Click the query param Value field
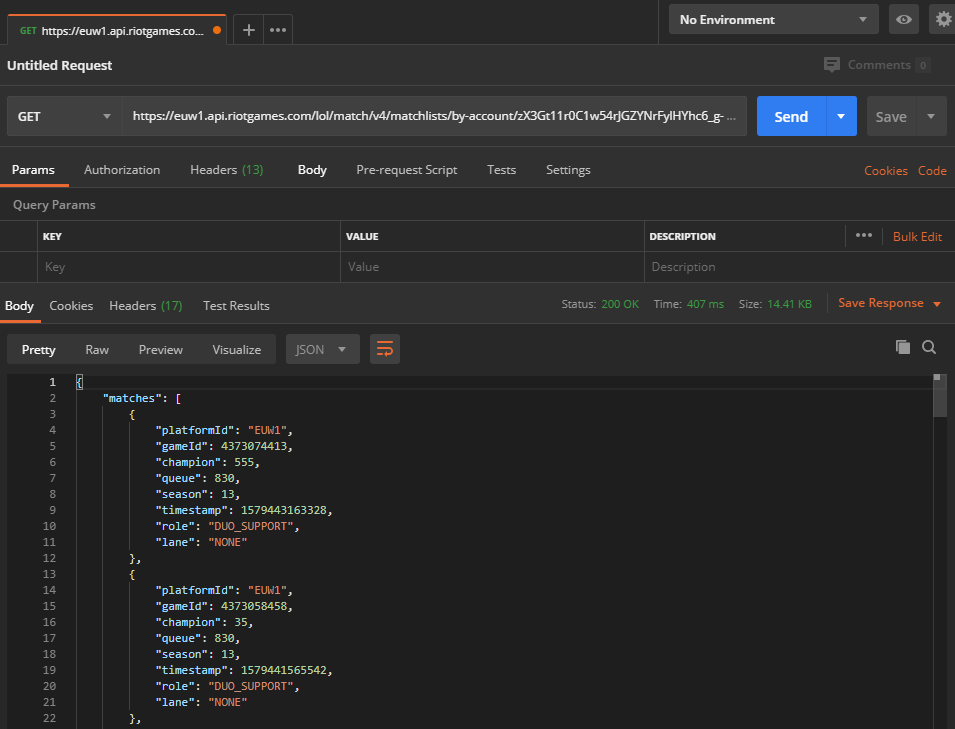Screen dimensions: 955x729 (x=492, y=267)
